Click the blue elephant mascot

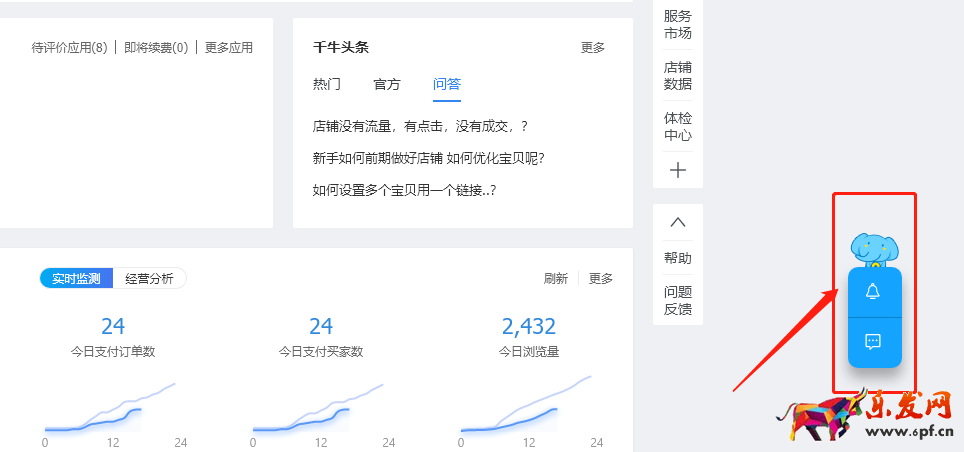[x=875, y=249]
